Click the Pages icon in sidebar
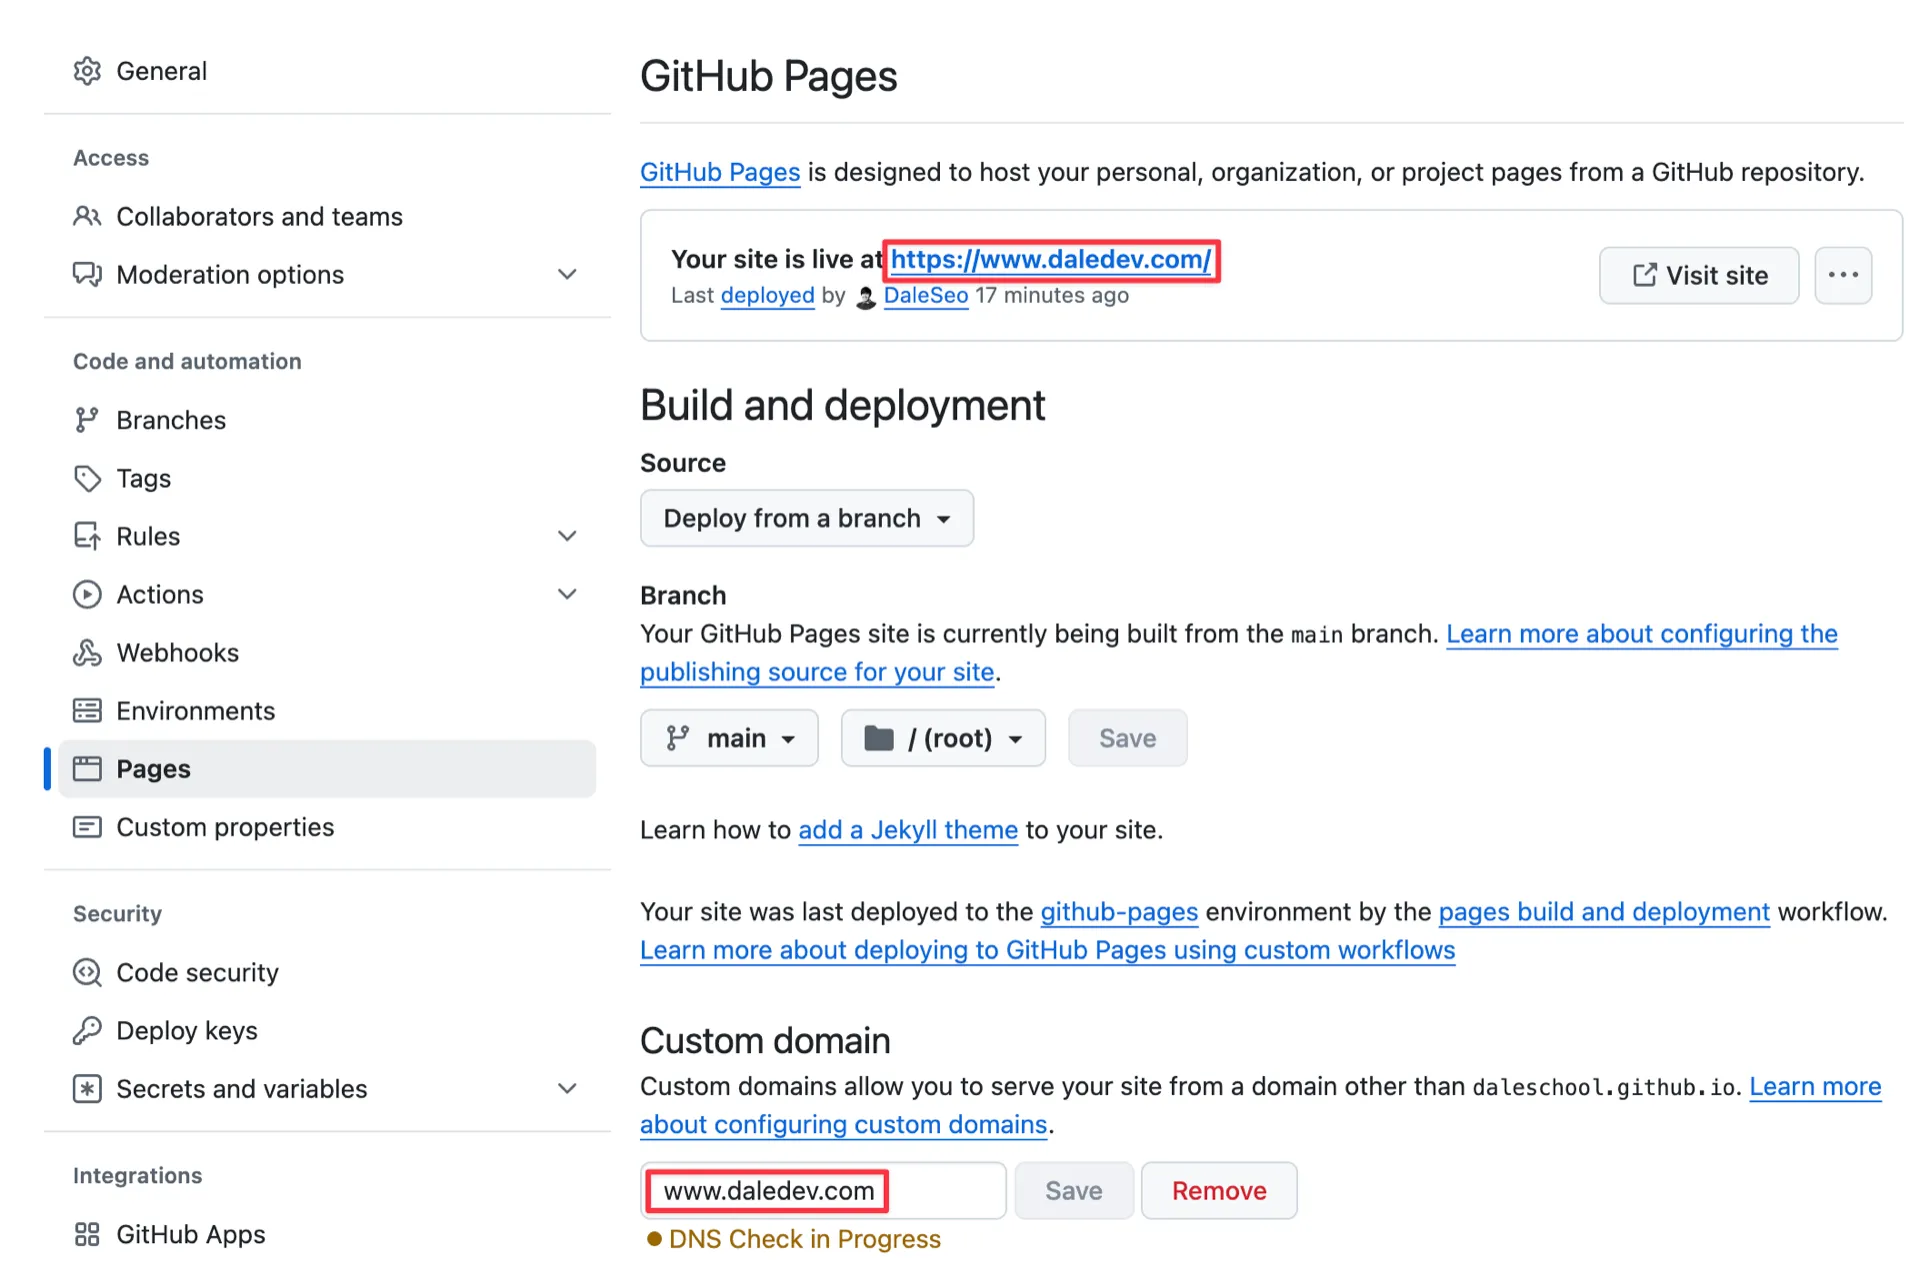The height and width of the screenshot is (1276, 1920). point(88,768)
